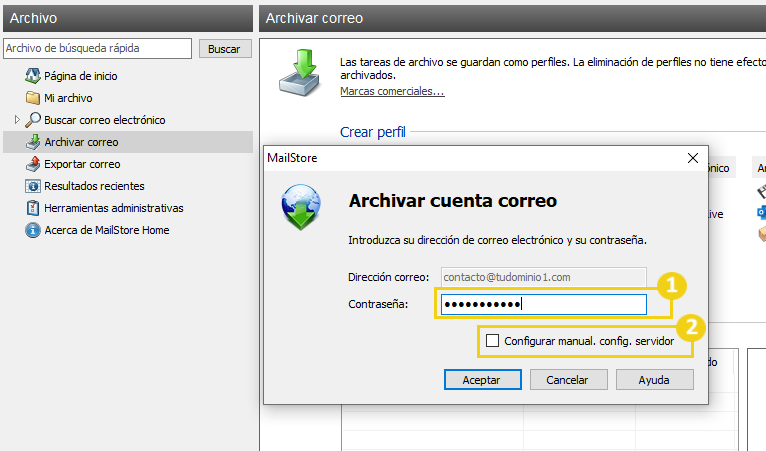Open Ayuda from the dialog
The image size is (766, 451).
pyautogui.click(x=655, y=380)
